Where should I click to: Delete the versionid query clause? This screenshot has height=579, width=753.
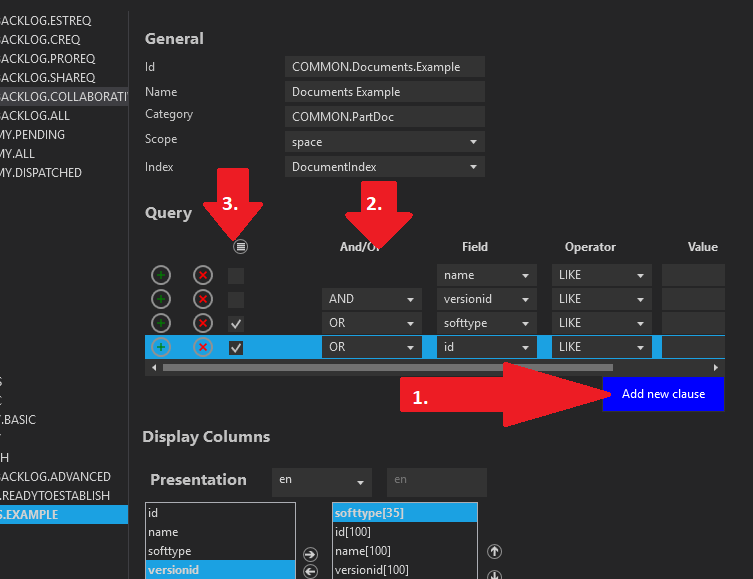click(x=203, y=299)
